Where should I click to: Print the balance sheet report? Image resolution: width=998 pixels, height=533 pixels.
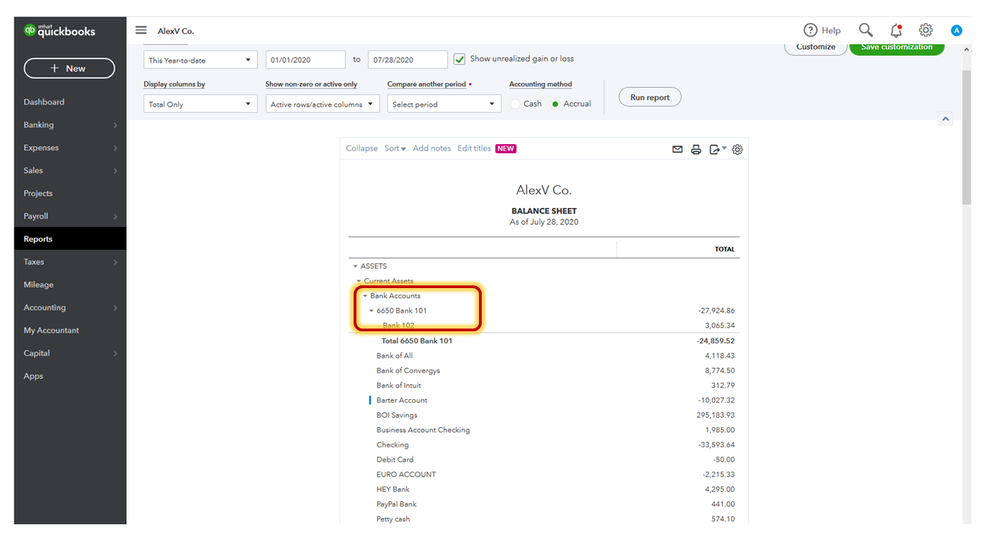696,149
